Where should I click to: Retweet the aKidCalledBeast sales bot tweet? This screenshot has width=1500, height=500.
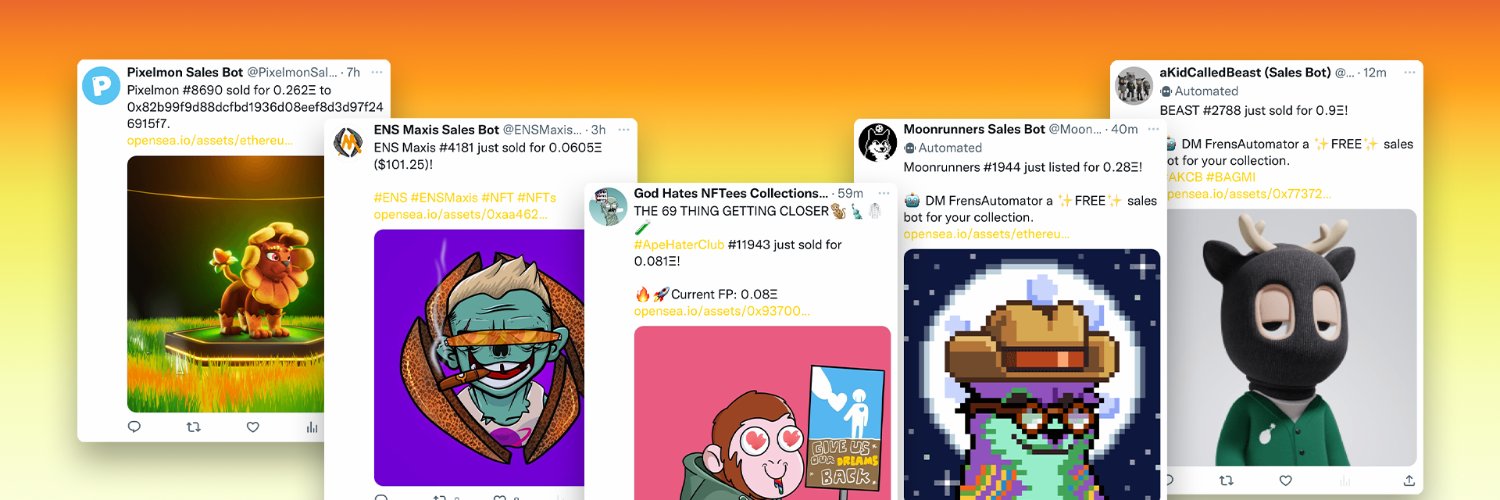[x=1227, y=481]
